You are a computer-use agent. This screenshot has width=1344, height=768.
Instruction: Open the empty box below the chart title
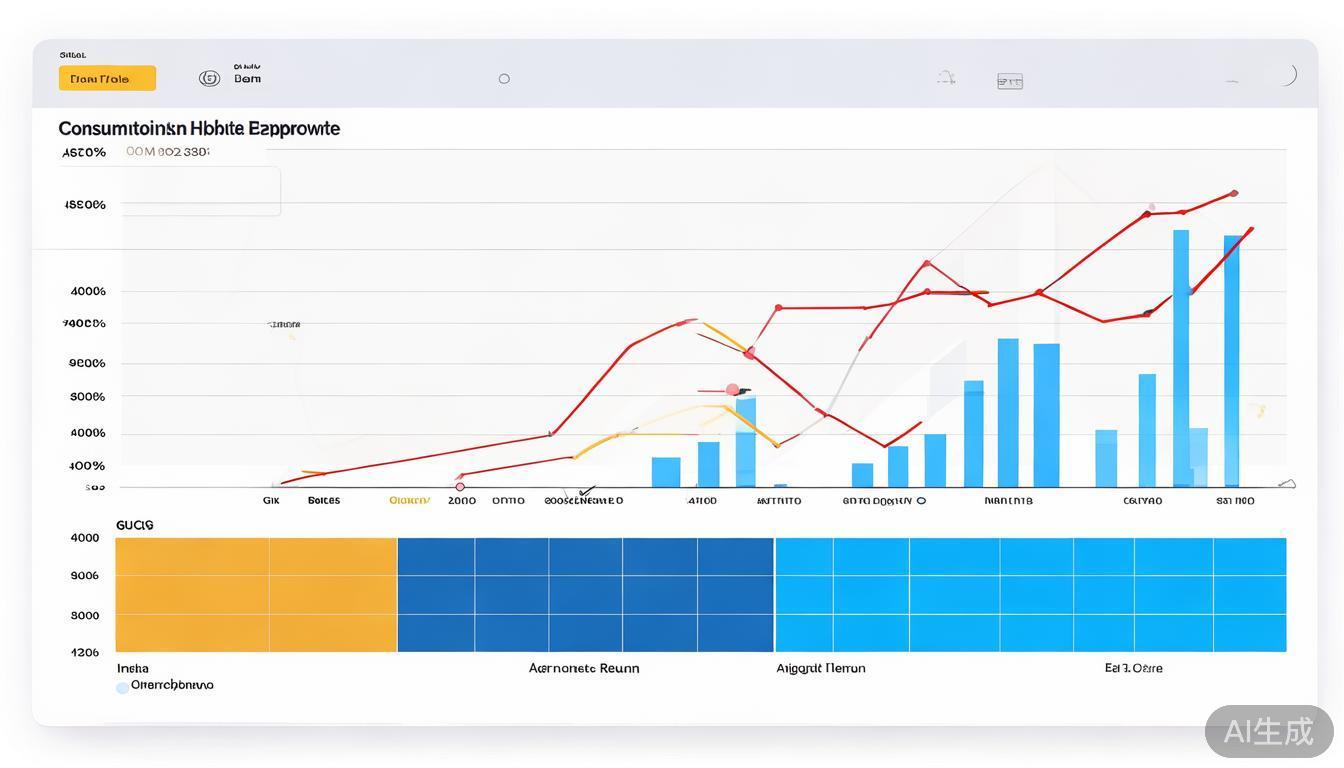(200, 191)
